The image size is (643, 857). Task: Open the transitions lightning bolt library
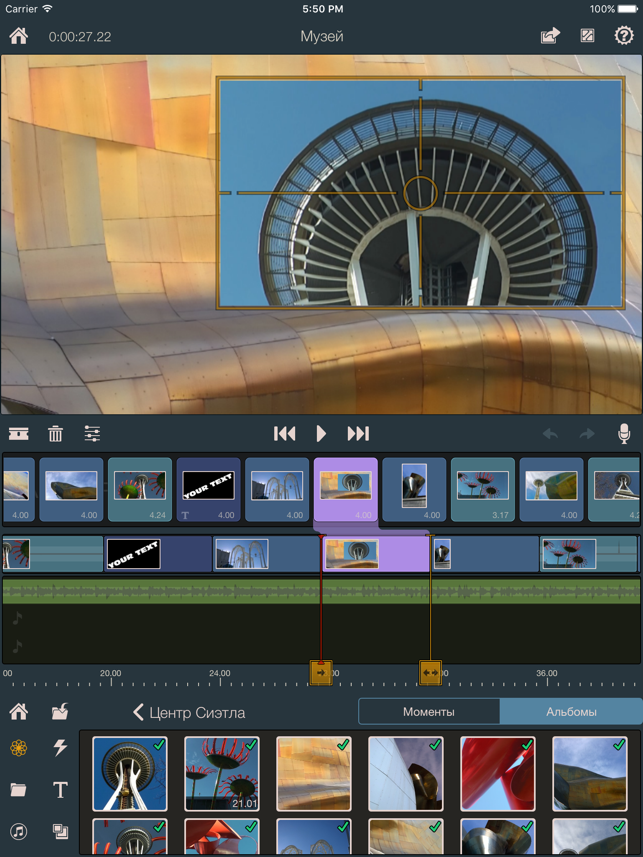pos(60,747)
